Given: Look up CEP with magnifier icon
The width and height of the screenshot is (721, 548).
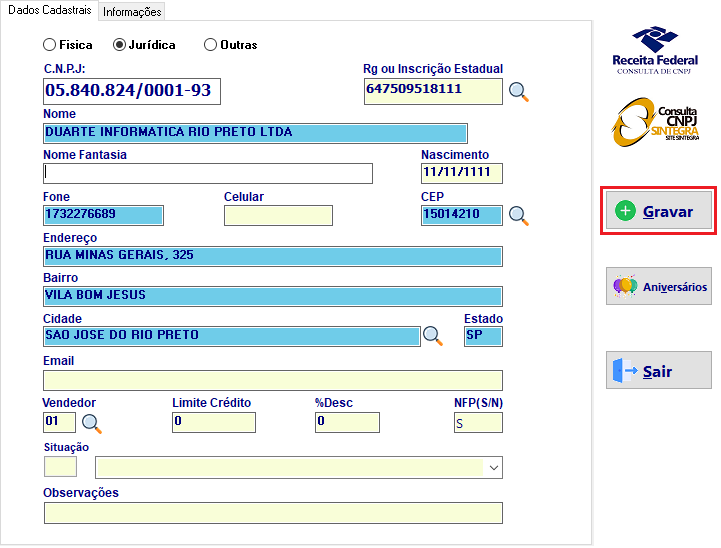Looking at the screenshot, I should tap(519, 216).
